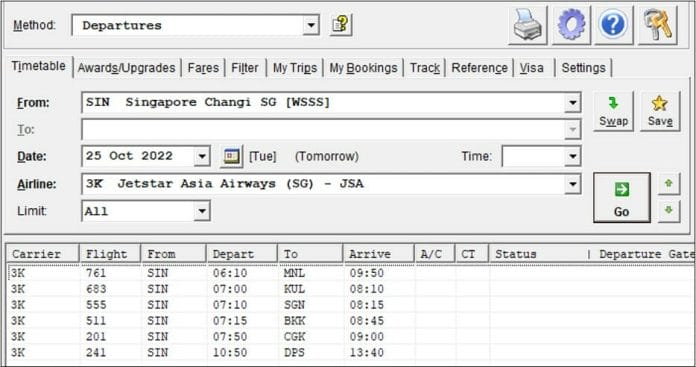Sort by the Depart column header
The image size is (696, 367).
click(x=241, y=254)
